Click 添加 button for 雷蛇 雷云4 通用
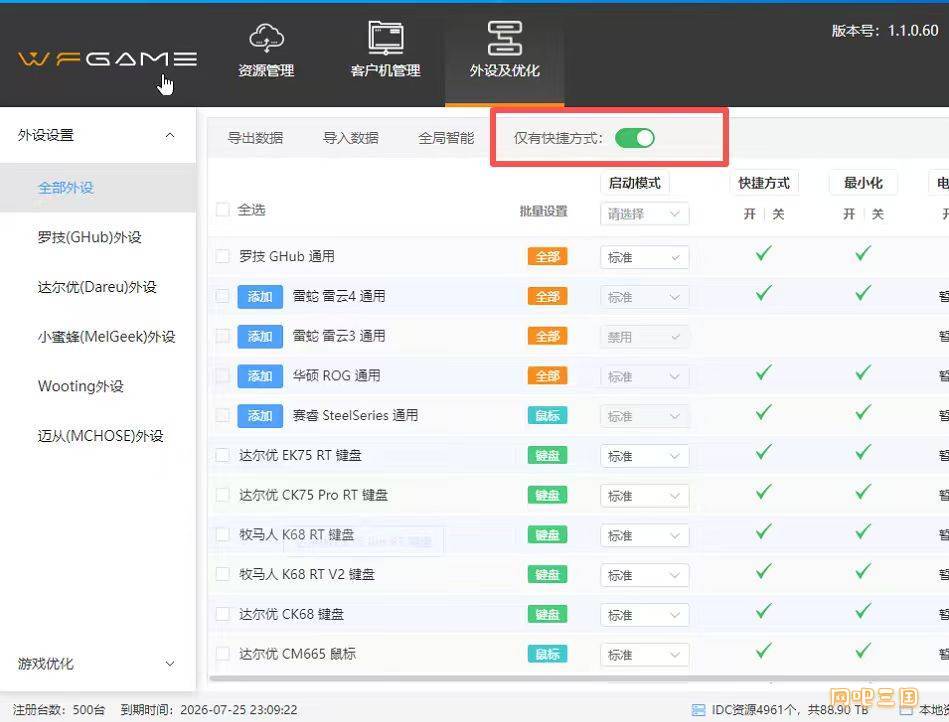Screen dimensions: 949x722 click(260, 297)
